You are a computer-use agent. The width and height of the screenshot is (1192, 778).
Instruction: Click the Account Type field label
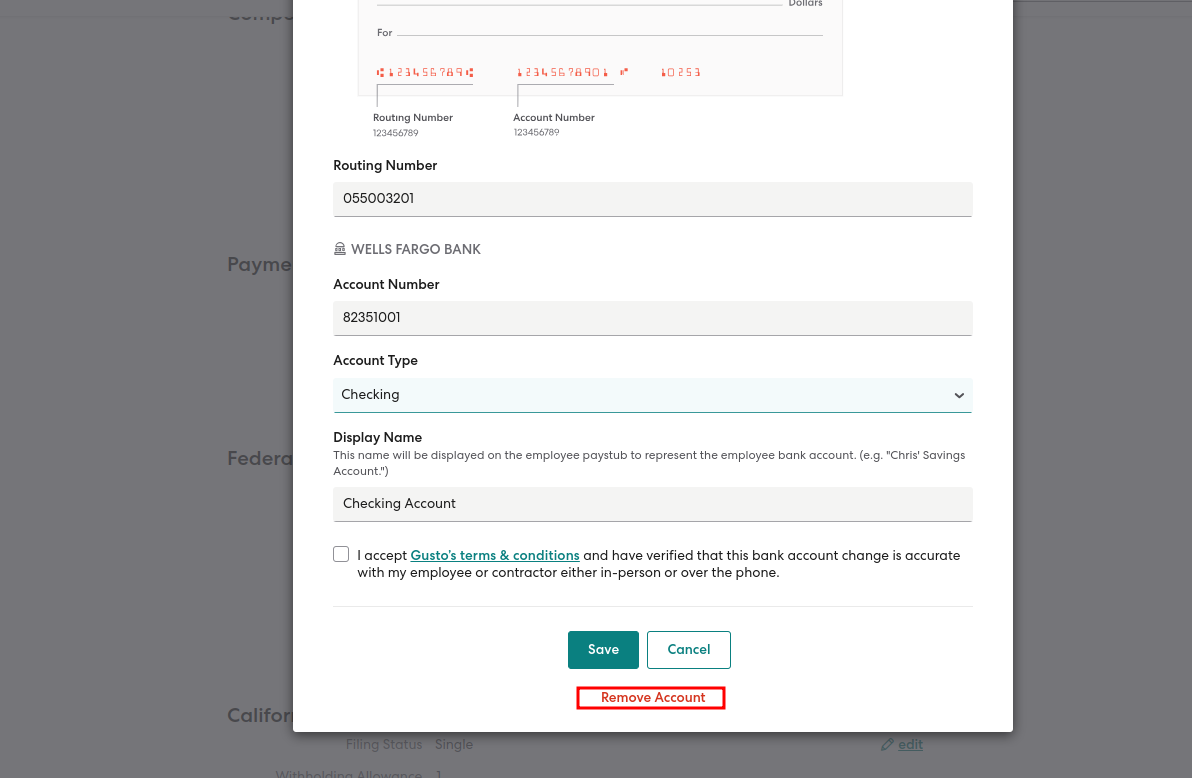pos(376,360)
